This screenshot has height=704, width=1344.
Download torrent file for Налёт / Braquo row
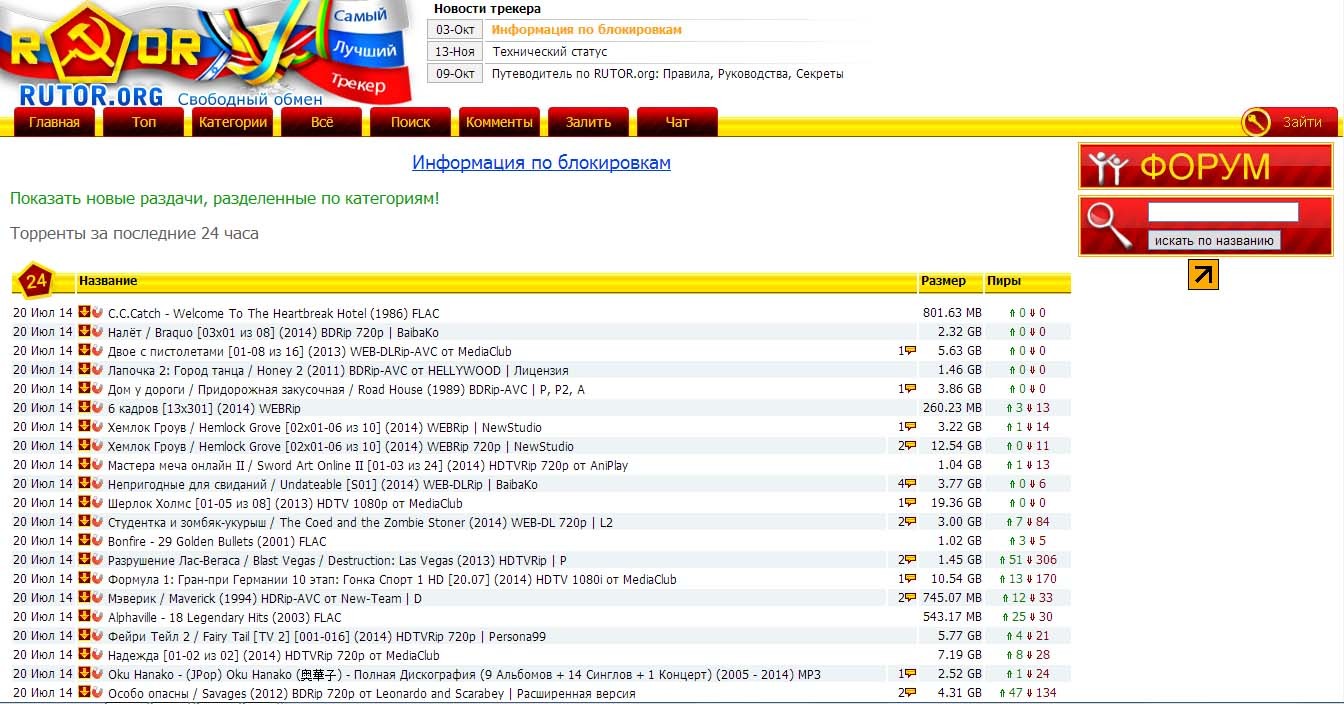coord(85,332)
